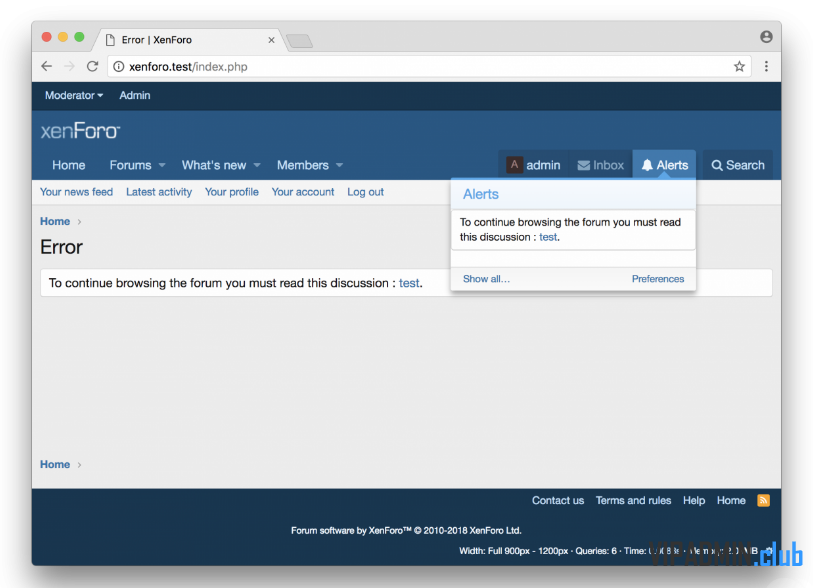This screenshot has width=813, height=588.
Task: Open the Admin link in the top bar
Action: [135, 95]
